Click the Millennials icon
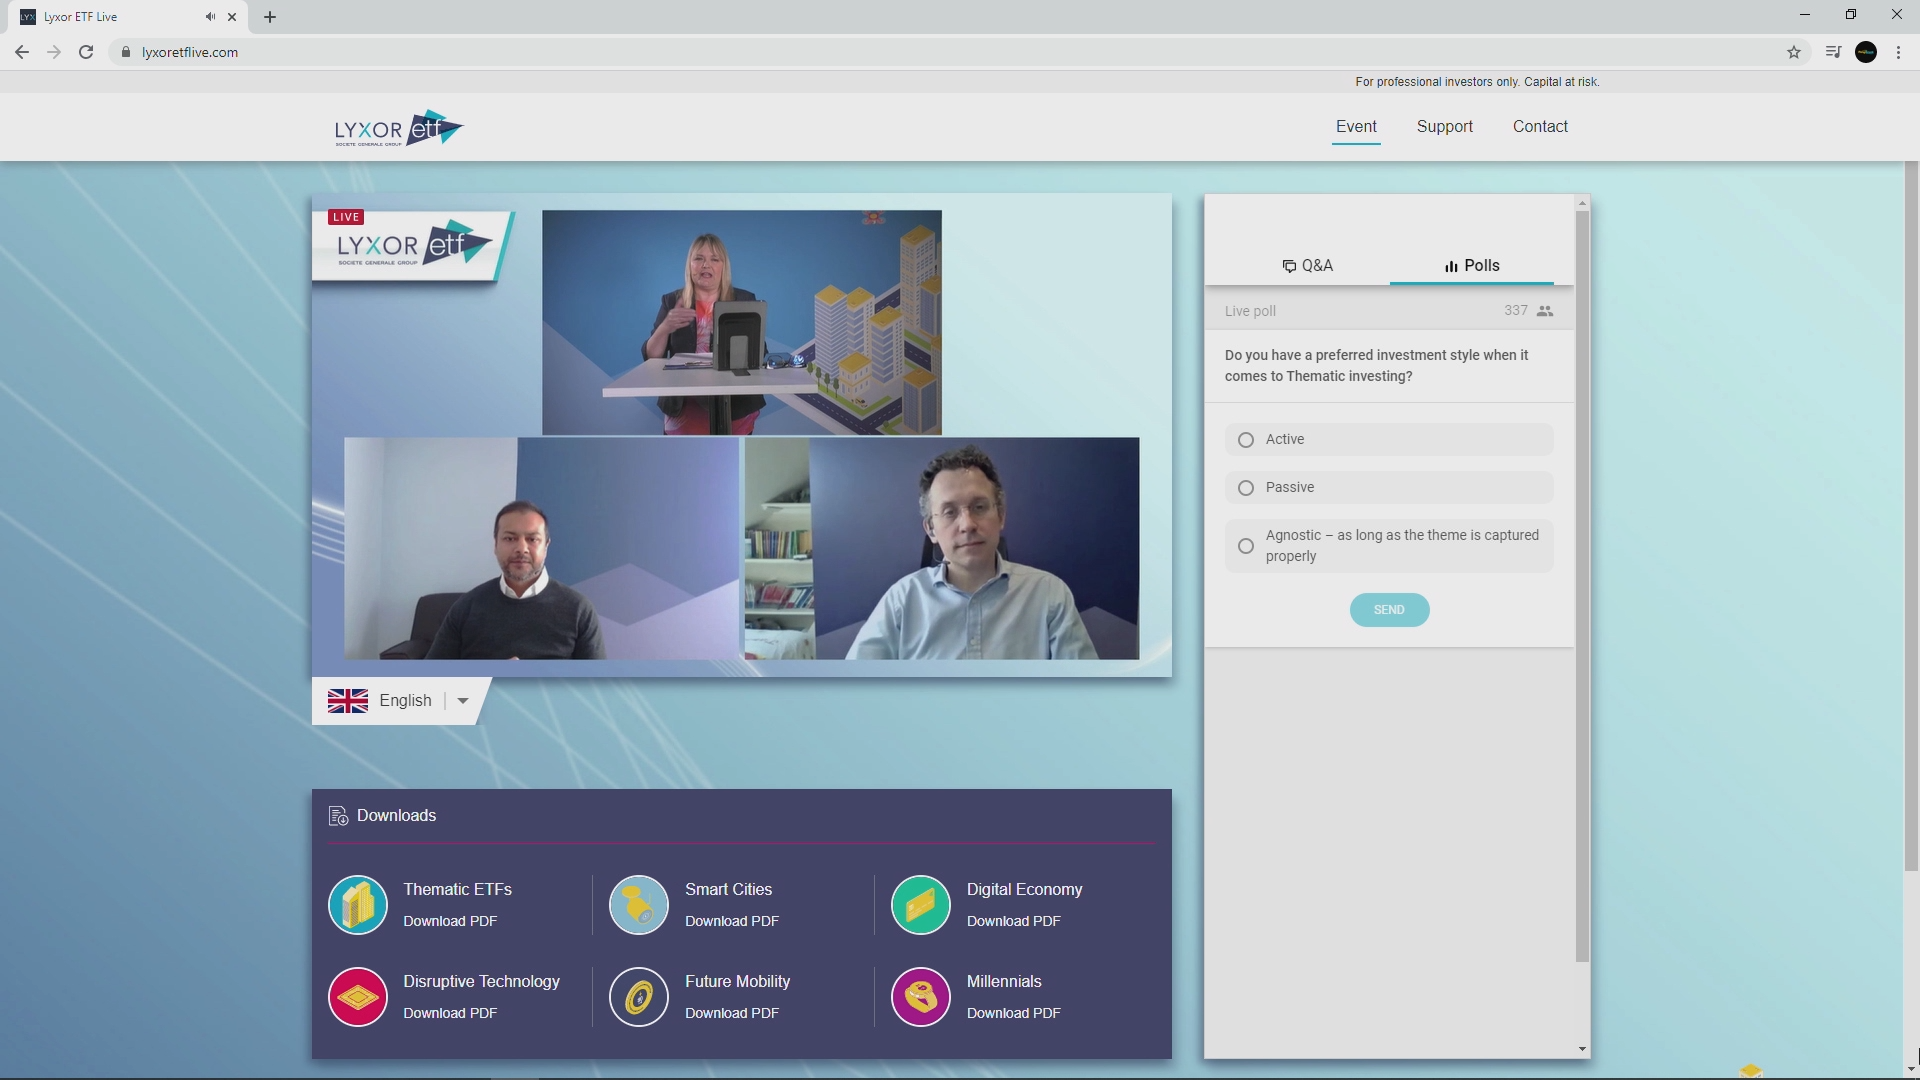The image size is (1920, 1080). coord(921,997)
